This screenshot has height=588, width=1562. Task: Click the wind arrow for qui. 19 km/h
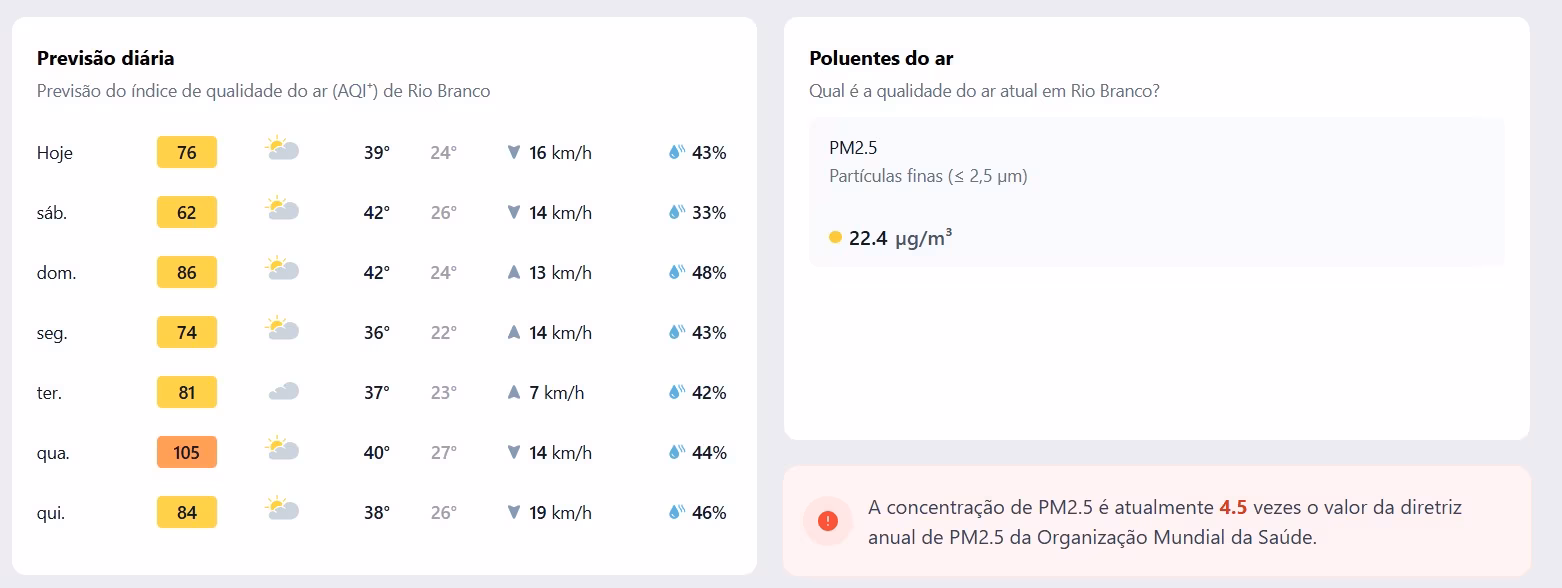tap(514, 512)
